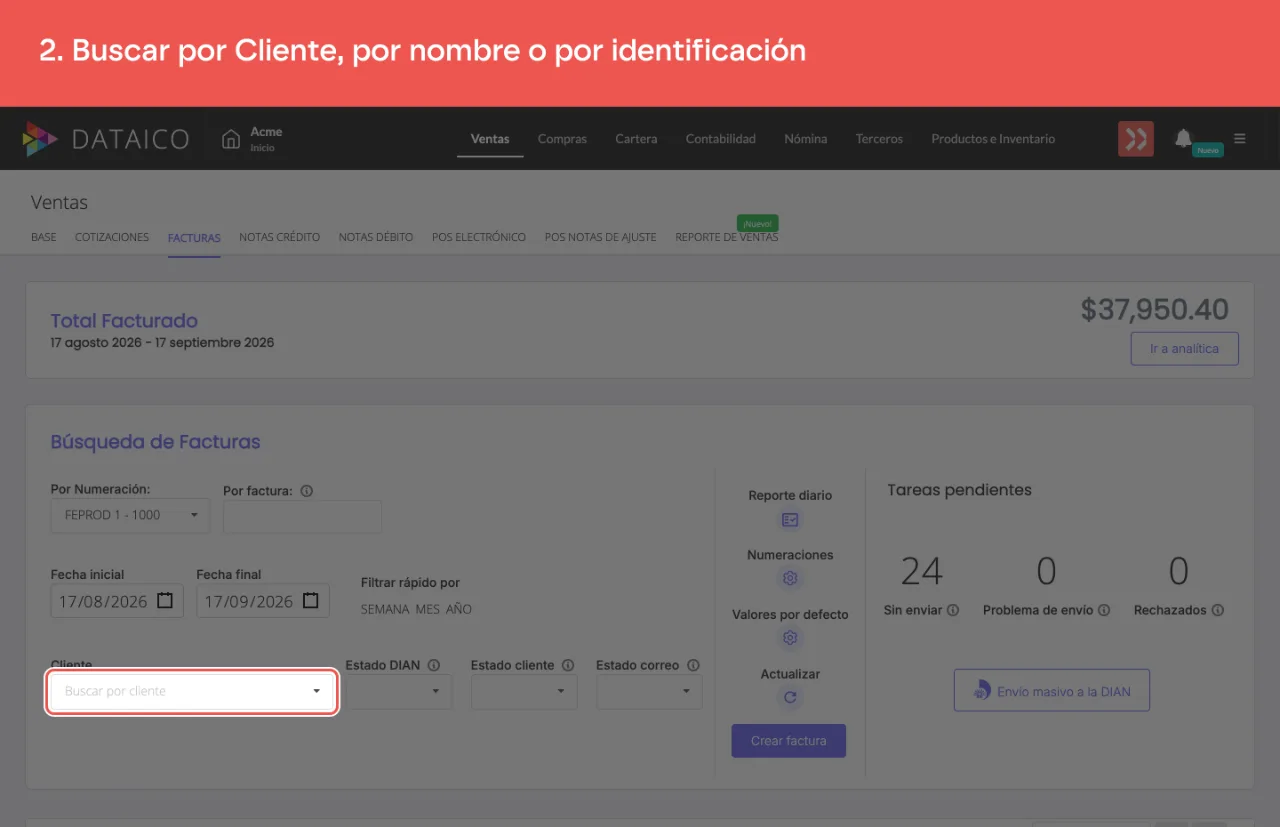This screenshot has width=1280, height=827.
Task: Switch to the Reporte de Ventas tab
Action: pyautogui.click(x=727, y=237)
